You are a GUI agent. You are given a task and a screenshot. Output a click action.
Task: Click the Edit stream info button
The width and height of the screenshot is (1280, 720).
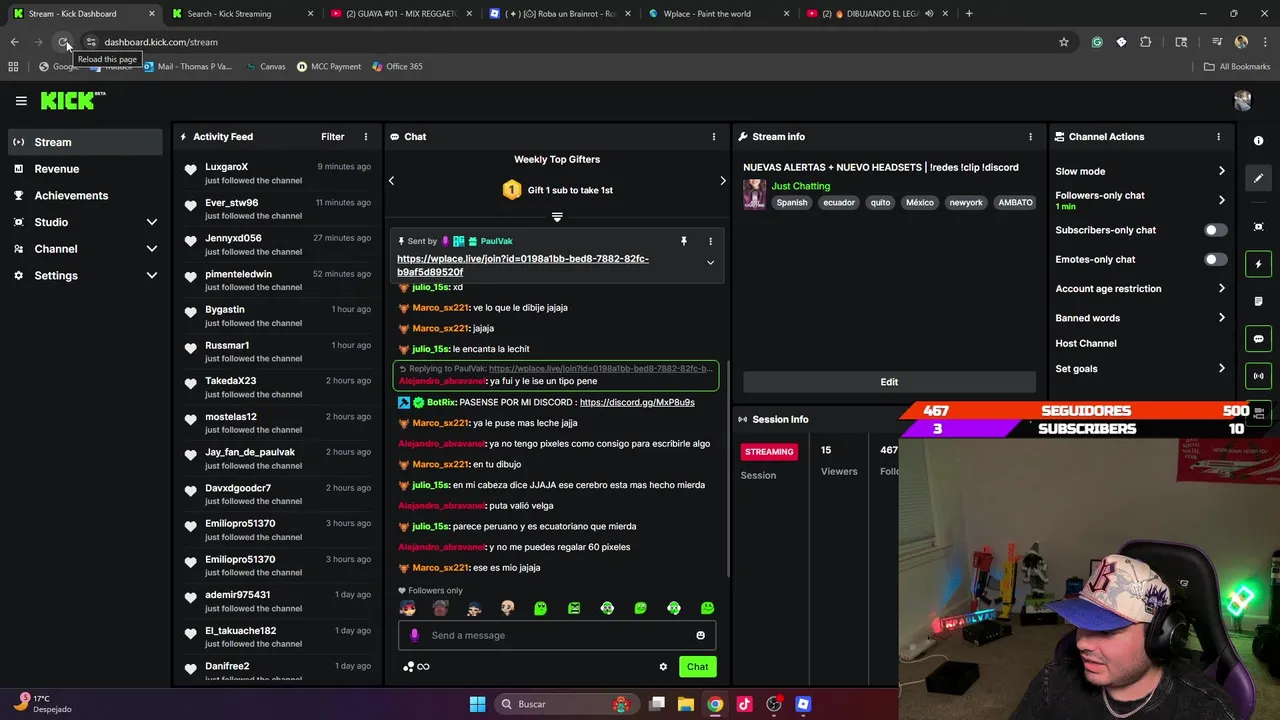[x=889, y=382]
